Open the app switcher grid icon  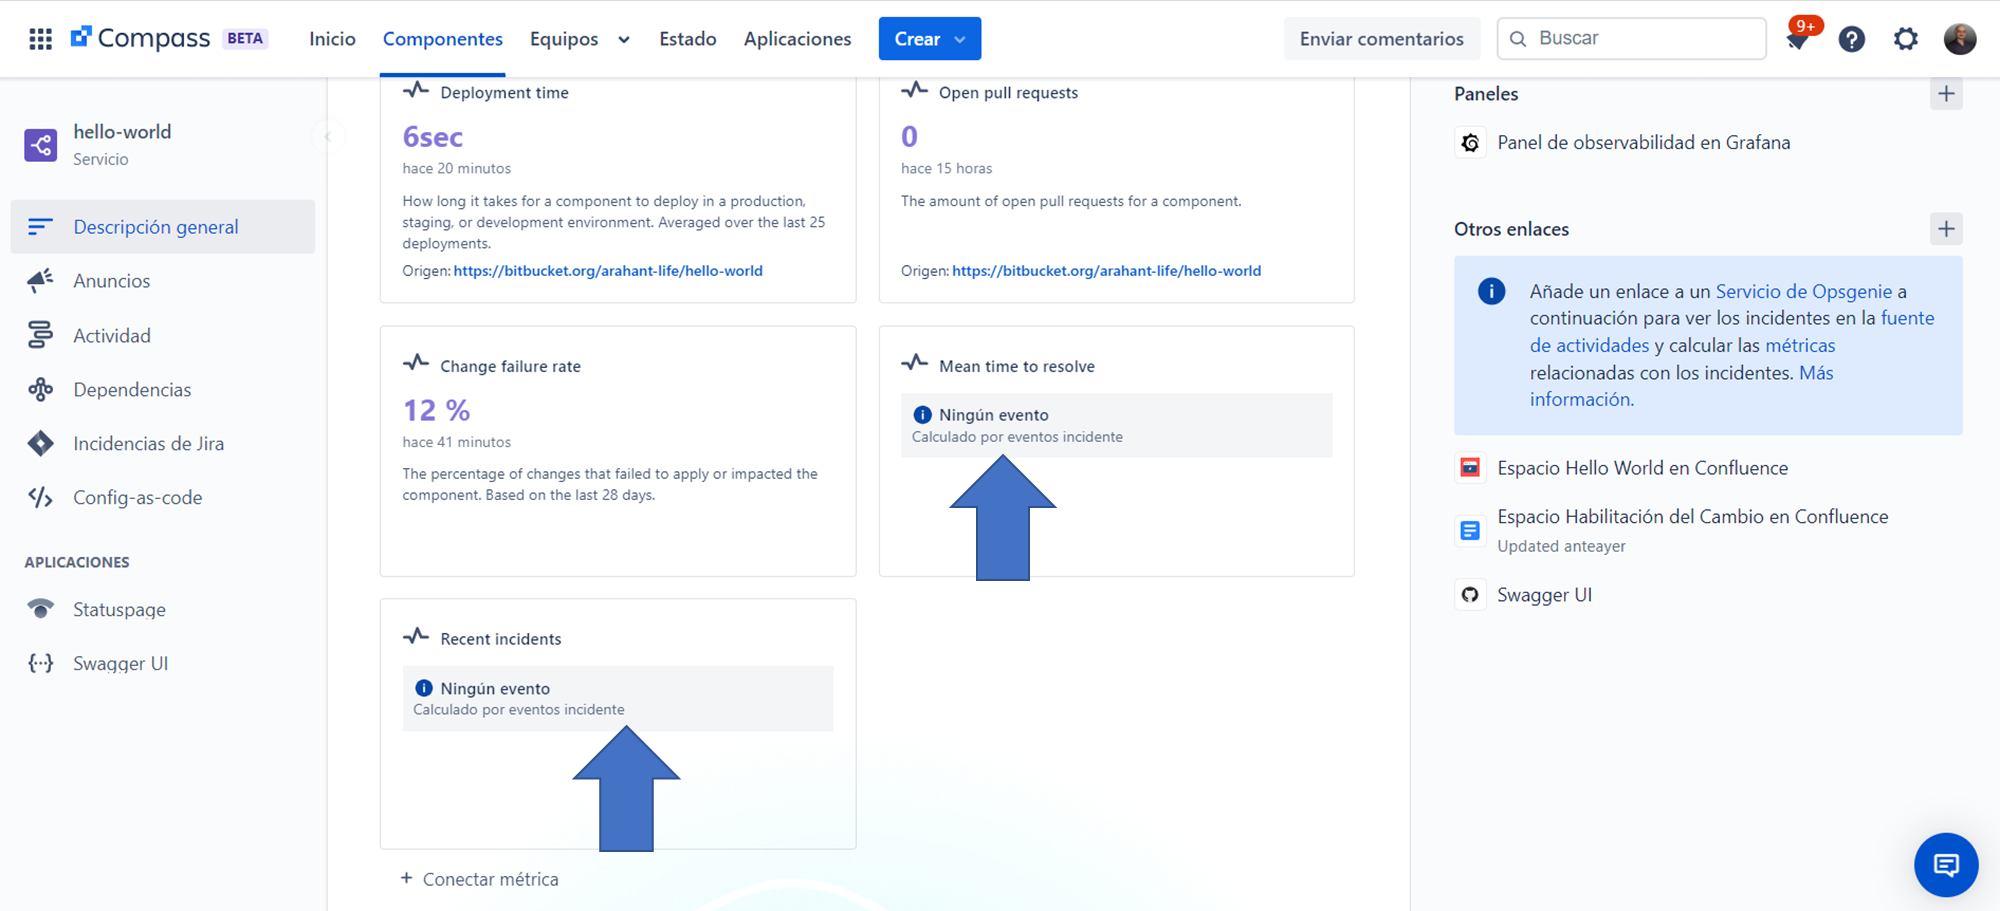[40, 39]
